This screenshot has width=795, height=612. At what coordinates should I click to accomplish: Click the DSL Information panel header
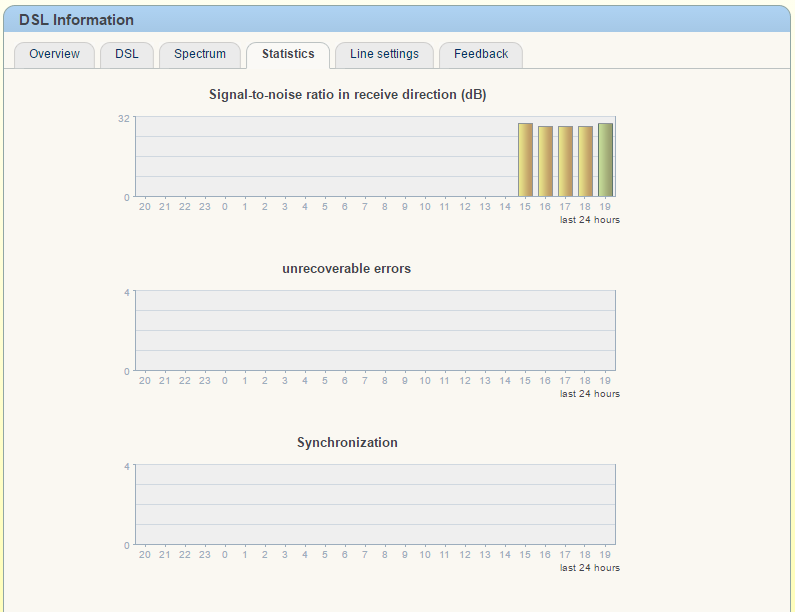[76, 20]
